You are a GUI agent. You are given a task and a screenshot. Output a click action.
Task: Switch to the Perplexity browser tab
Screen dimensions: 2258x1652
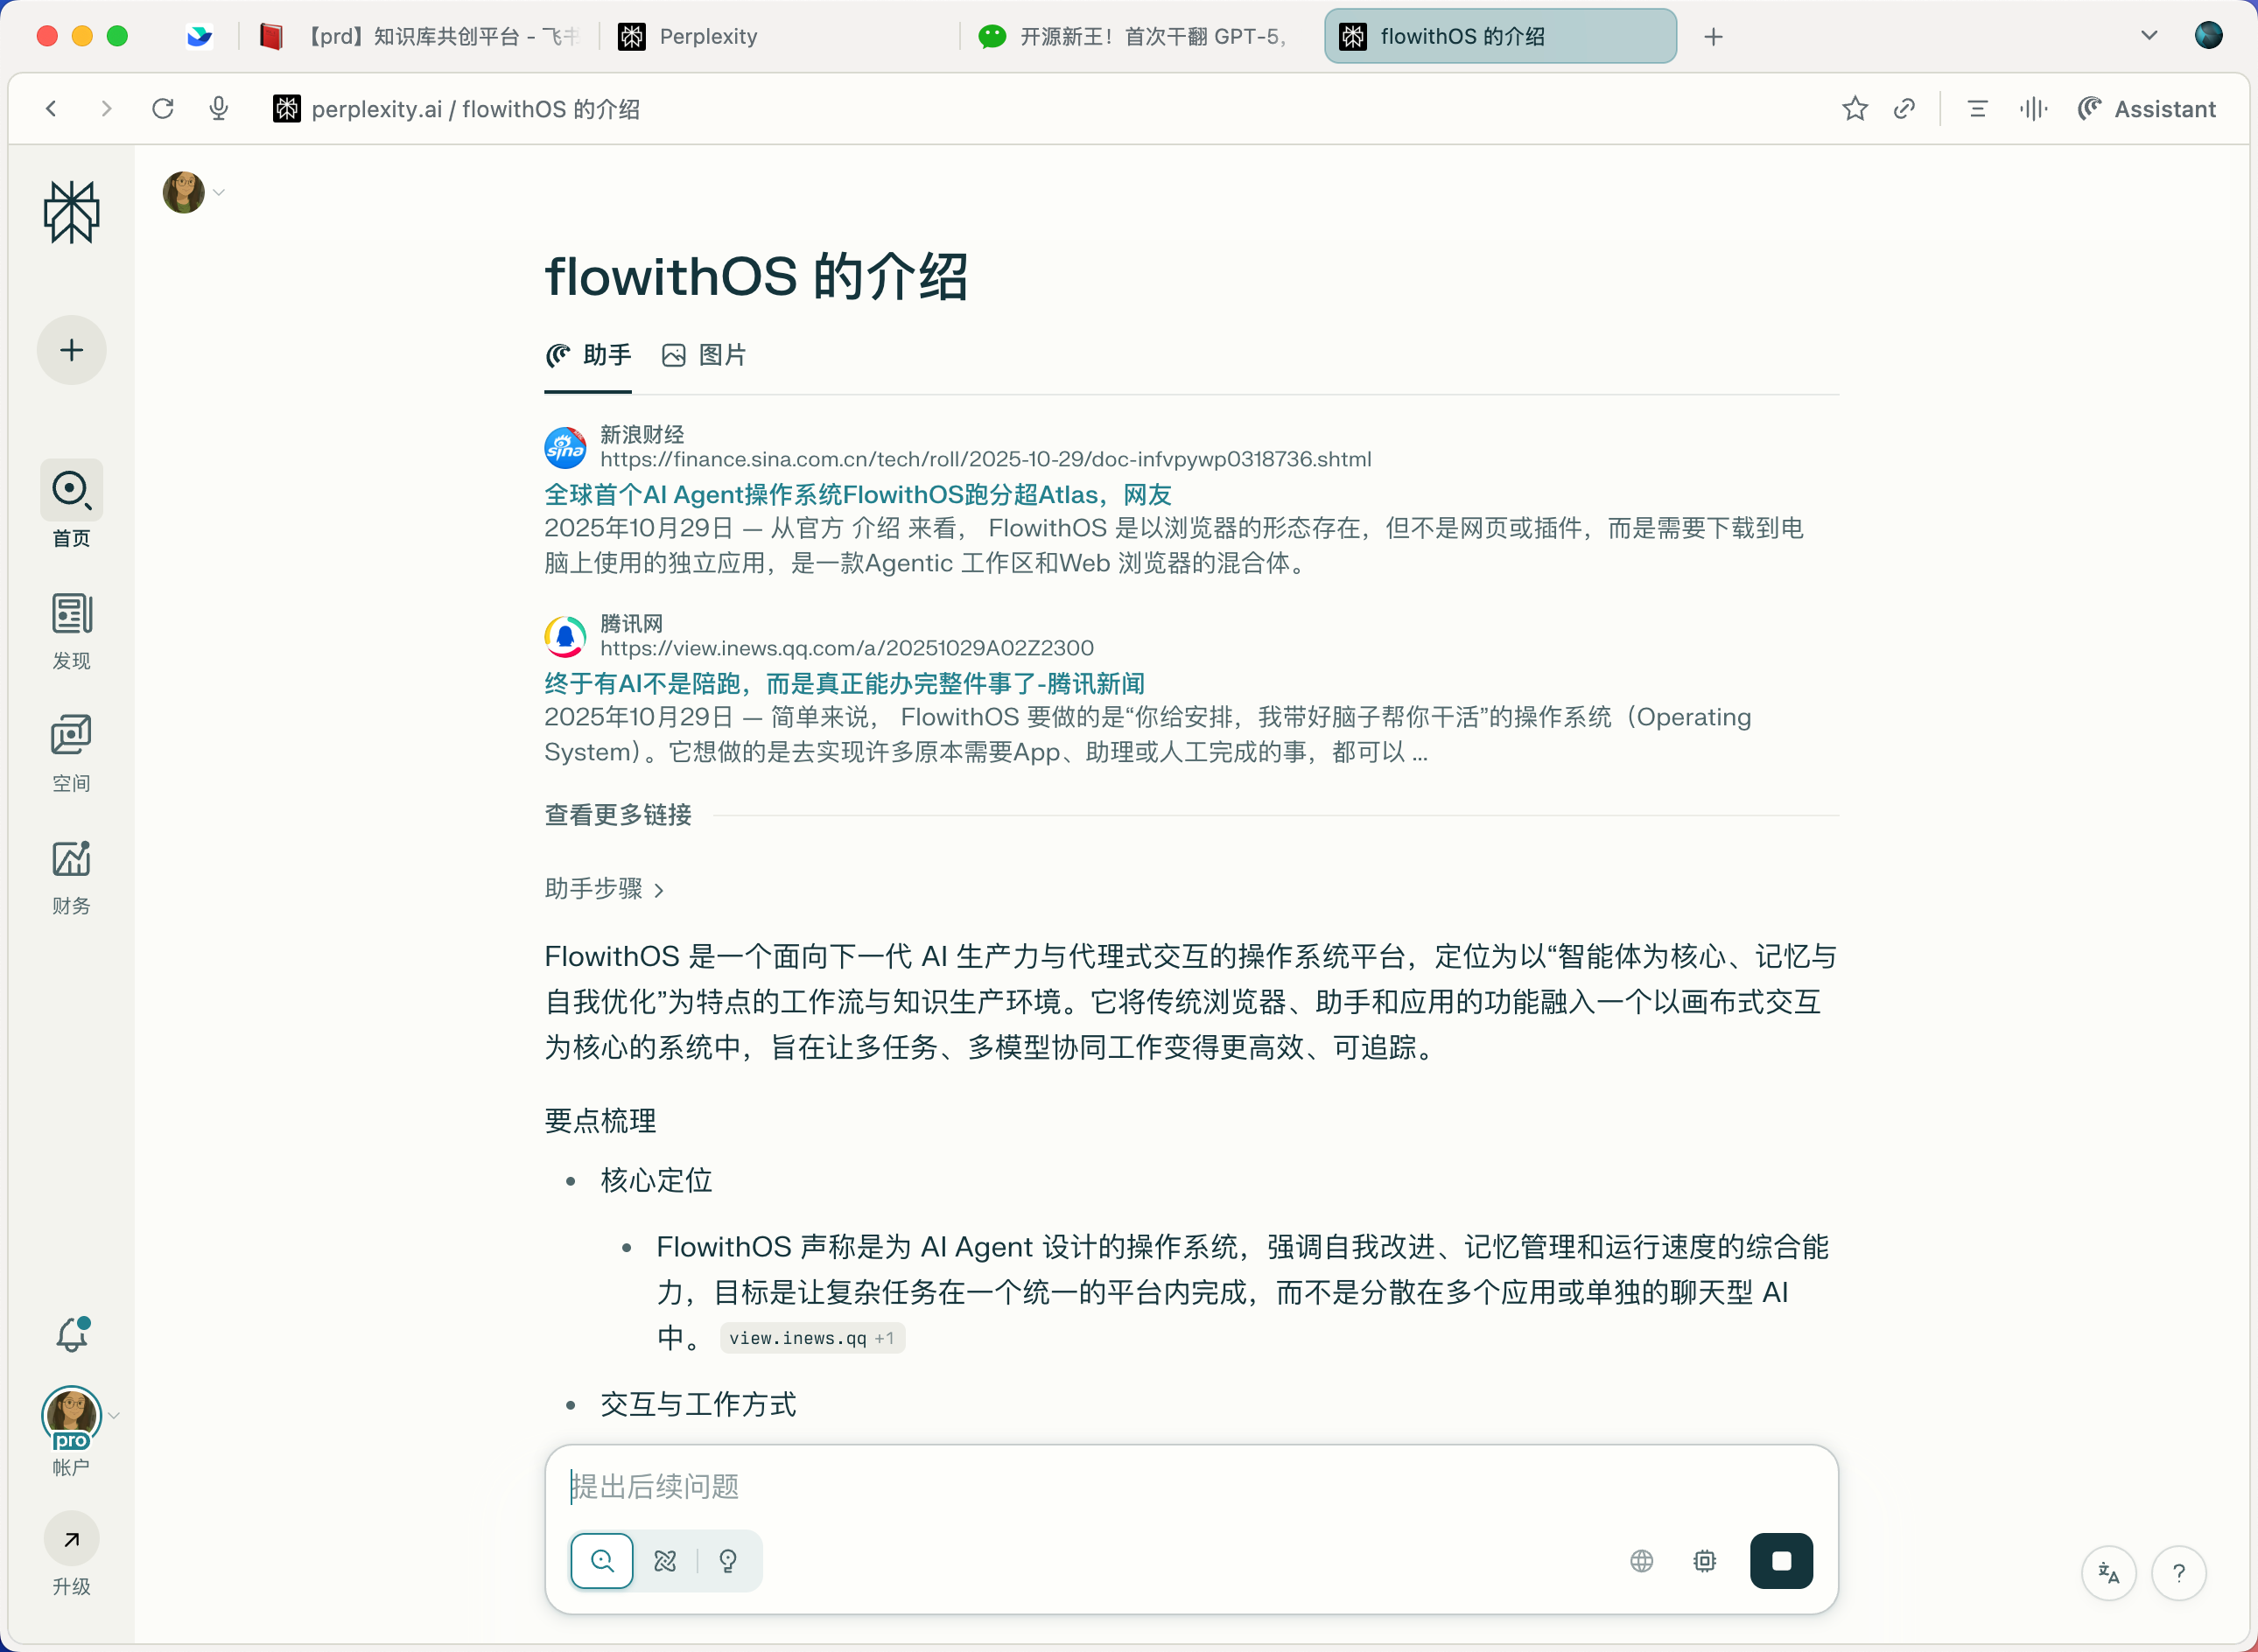[780, 36]
